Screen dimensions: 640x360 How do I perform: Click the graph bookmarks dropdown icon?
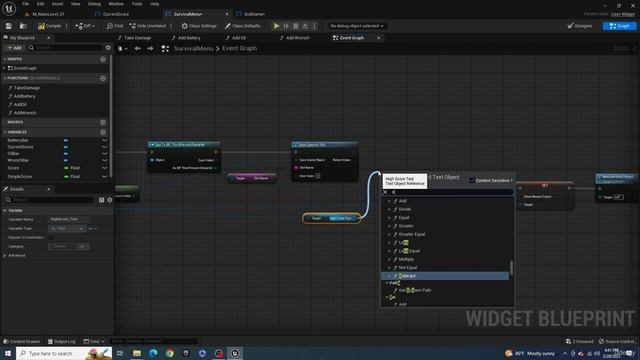122,49
